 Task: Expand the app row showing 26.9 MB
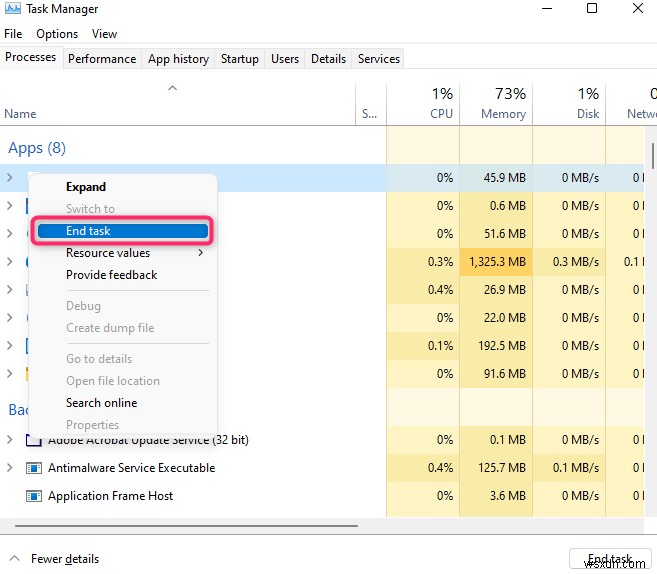pyautogui.click(x=10, y=290)
